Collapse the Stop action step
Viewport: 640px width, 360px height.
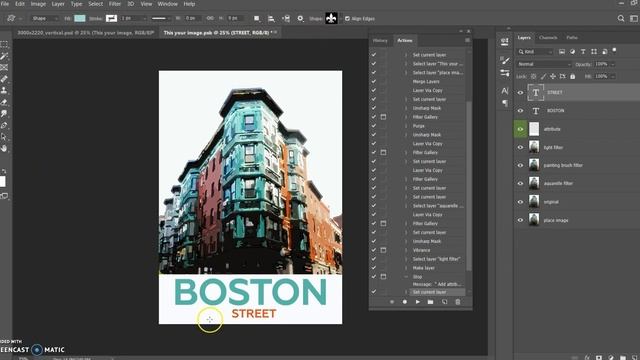[406, 277]
